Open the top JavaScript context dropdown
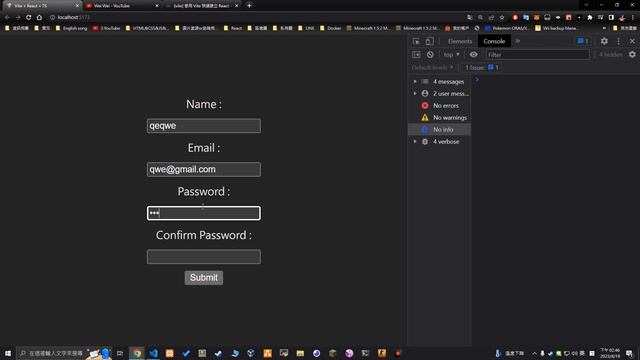The height and width of the screenshot is (360, 640). tap(451, 54)
